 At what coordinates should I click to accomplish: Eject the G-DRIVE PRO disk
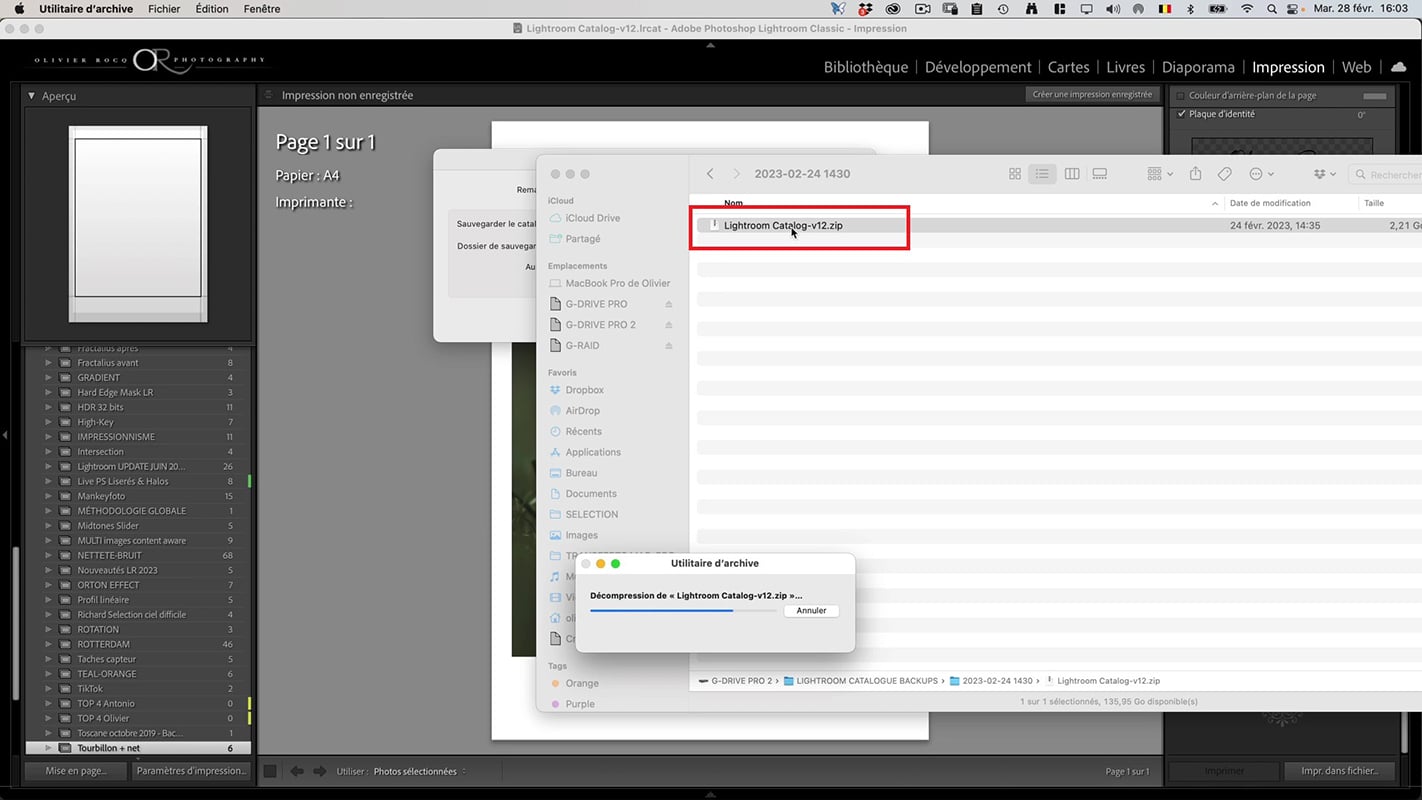click(669, 304)
